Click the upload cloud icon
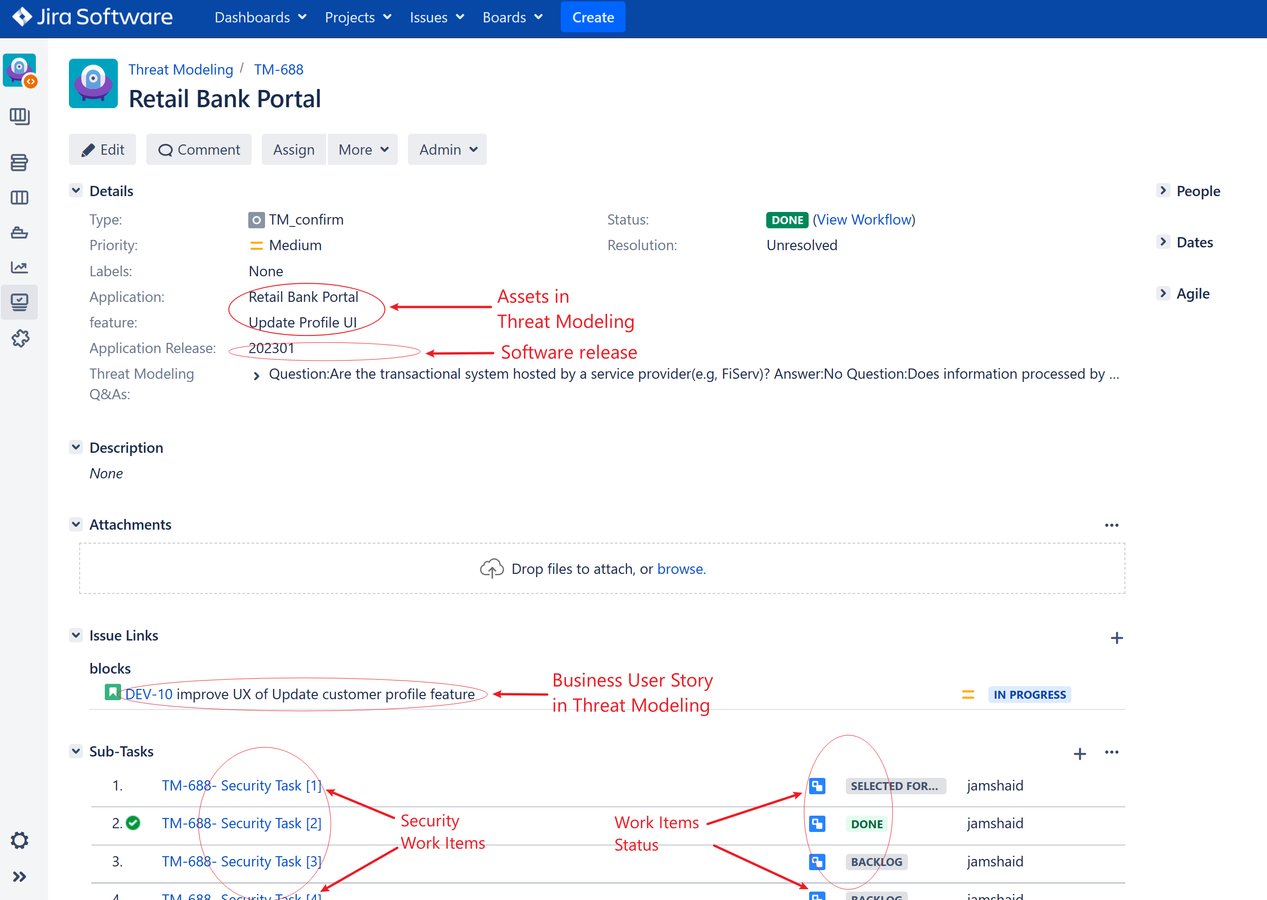The height and width of the screenshot is (900, 1267). 491,569
